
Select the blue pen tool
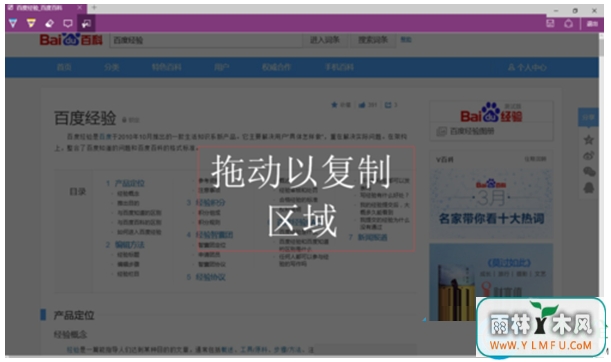coord(13,23)
